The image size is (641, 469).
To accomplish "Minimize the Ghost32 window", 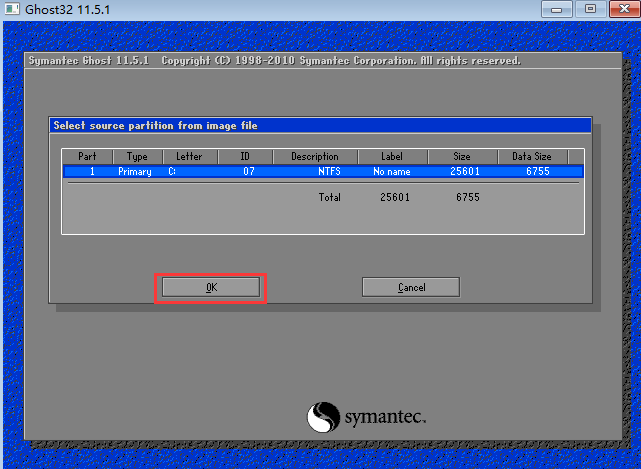I will 557,9.
